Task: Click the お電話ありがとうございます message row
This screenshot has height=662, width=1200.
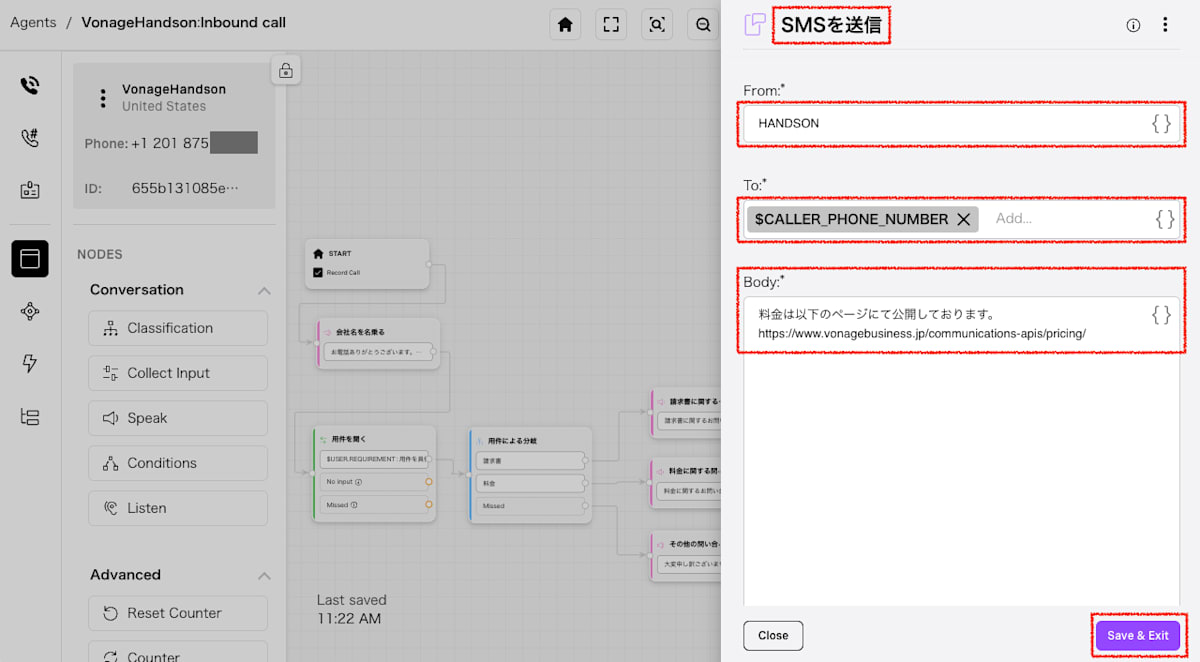Action: click(x=379, y=353)
